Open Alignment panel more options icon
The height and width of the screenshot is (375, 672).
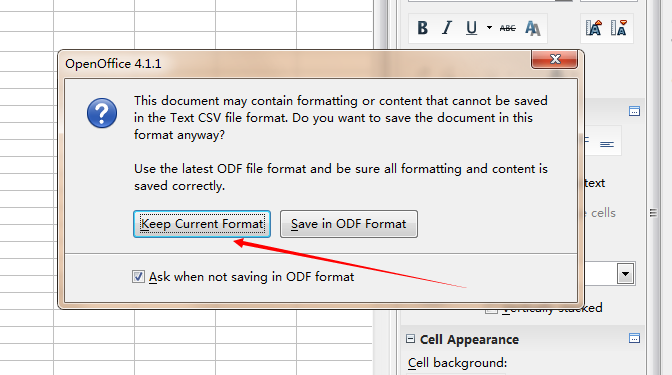(x=634, y=111)
